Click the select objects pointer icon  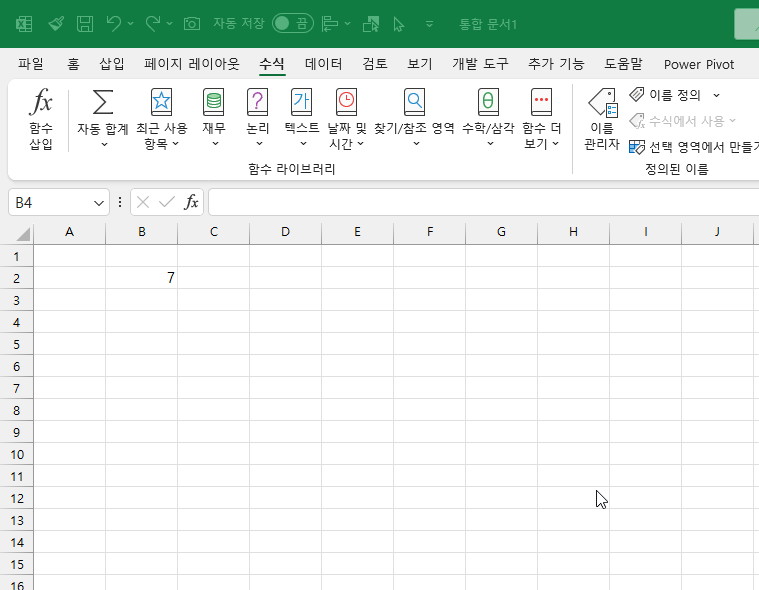(398, 24)
